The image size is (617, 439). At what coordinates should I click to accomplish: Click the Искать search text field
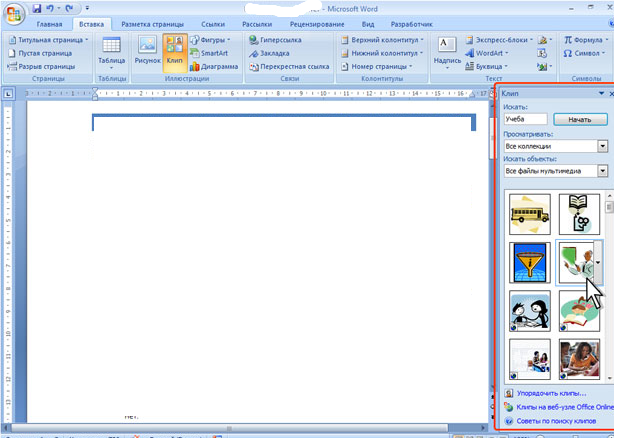tap(526, 119)
